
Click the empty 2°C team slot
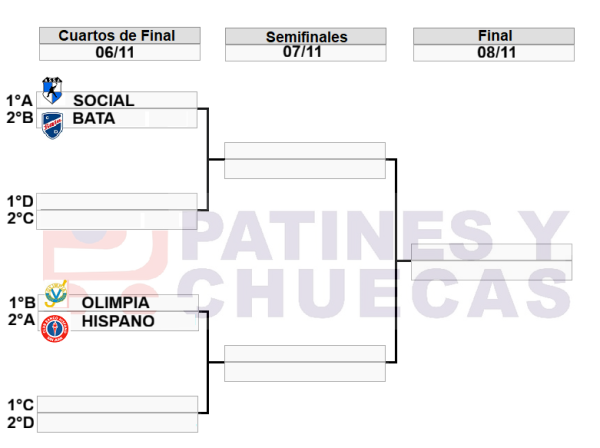click(x=116, y=219)
